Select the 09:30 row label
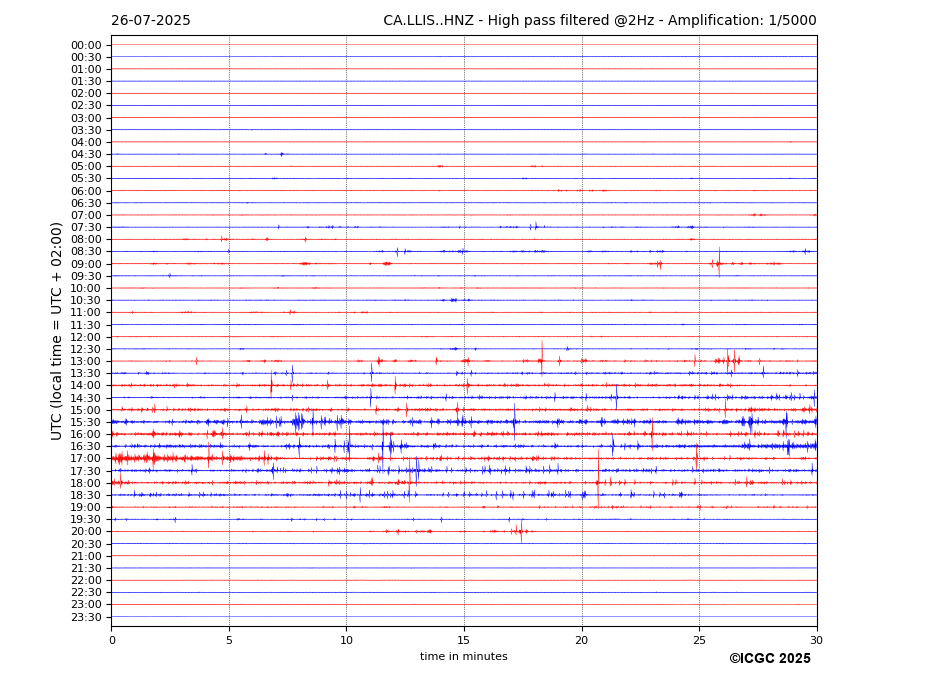 tap(86, 276)
